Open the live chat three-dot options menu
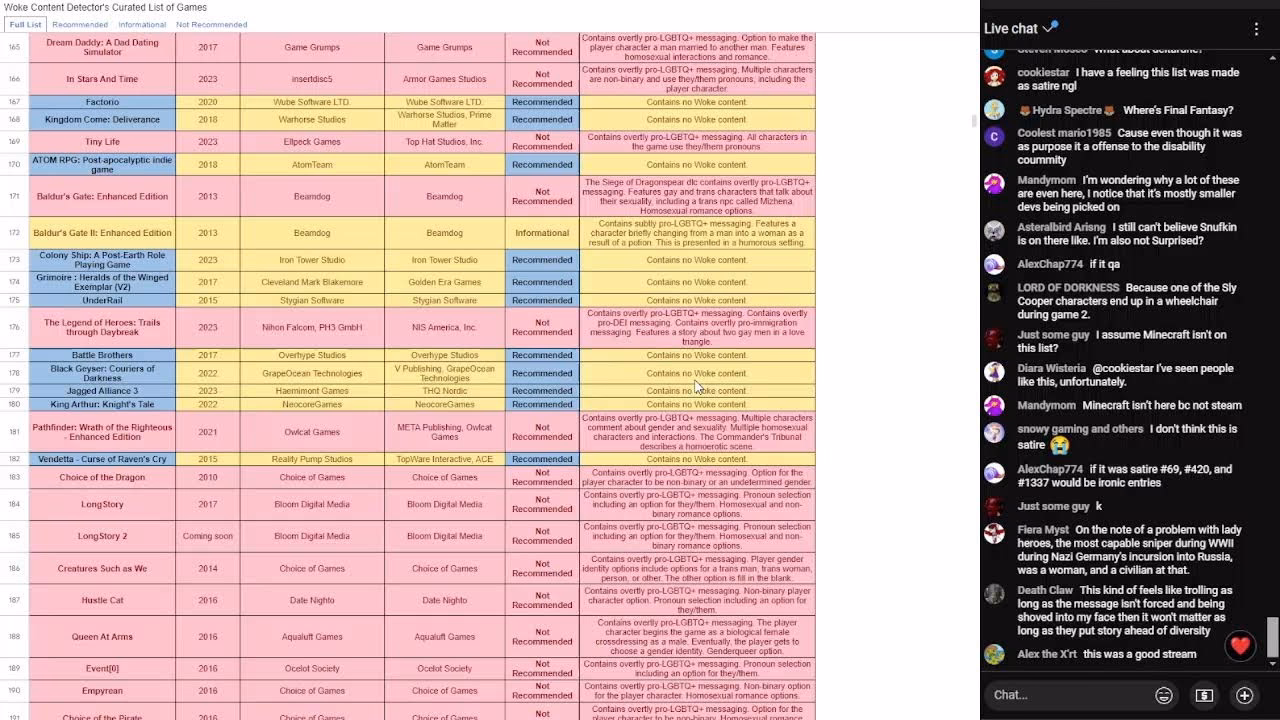 [1256, 29]
